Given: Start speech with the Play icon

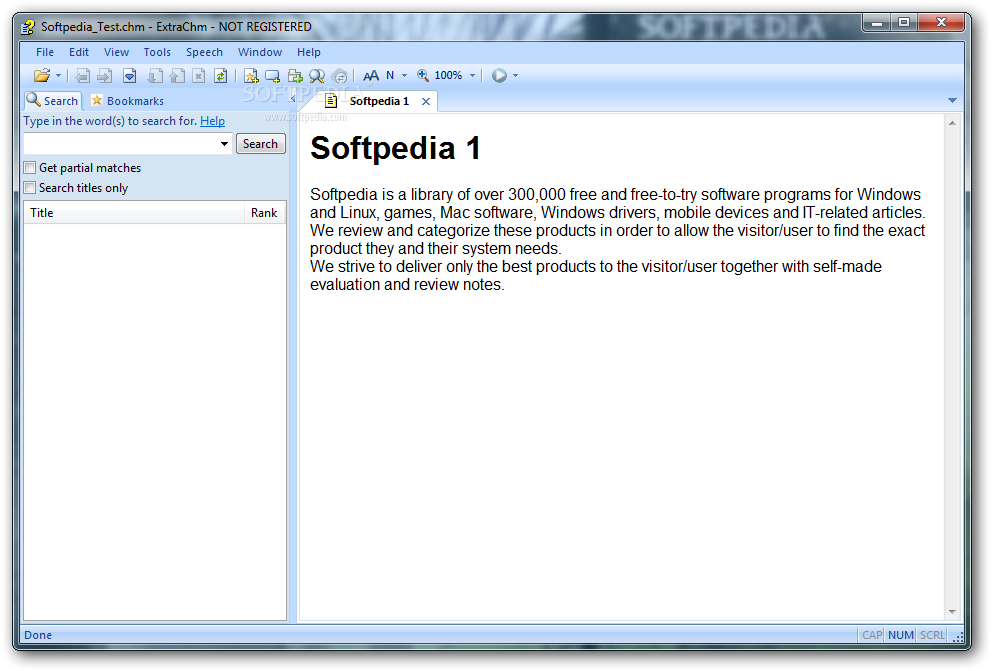Looking at the screenshot, I should [x=499, y=75].
